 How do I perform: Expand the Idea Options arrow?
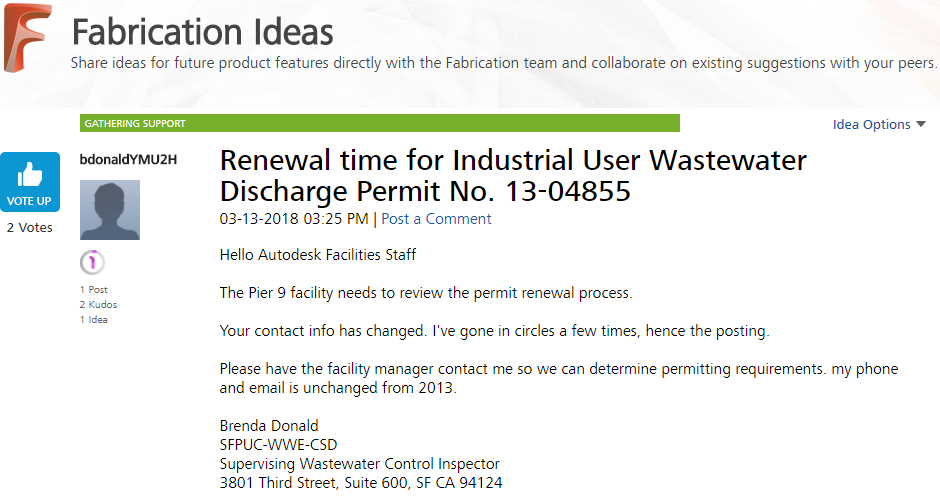921,124
